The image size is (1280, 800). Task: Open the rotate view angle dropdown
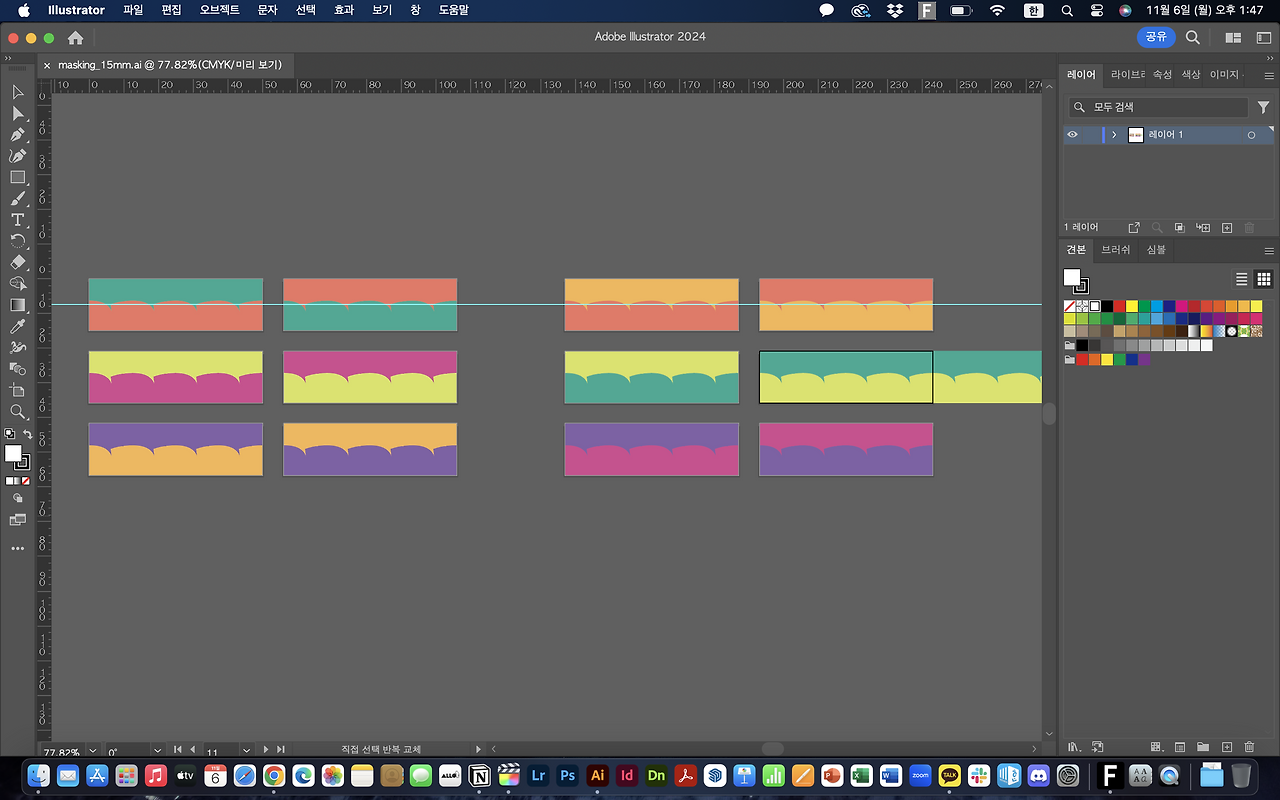157,750
